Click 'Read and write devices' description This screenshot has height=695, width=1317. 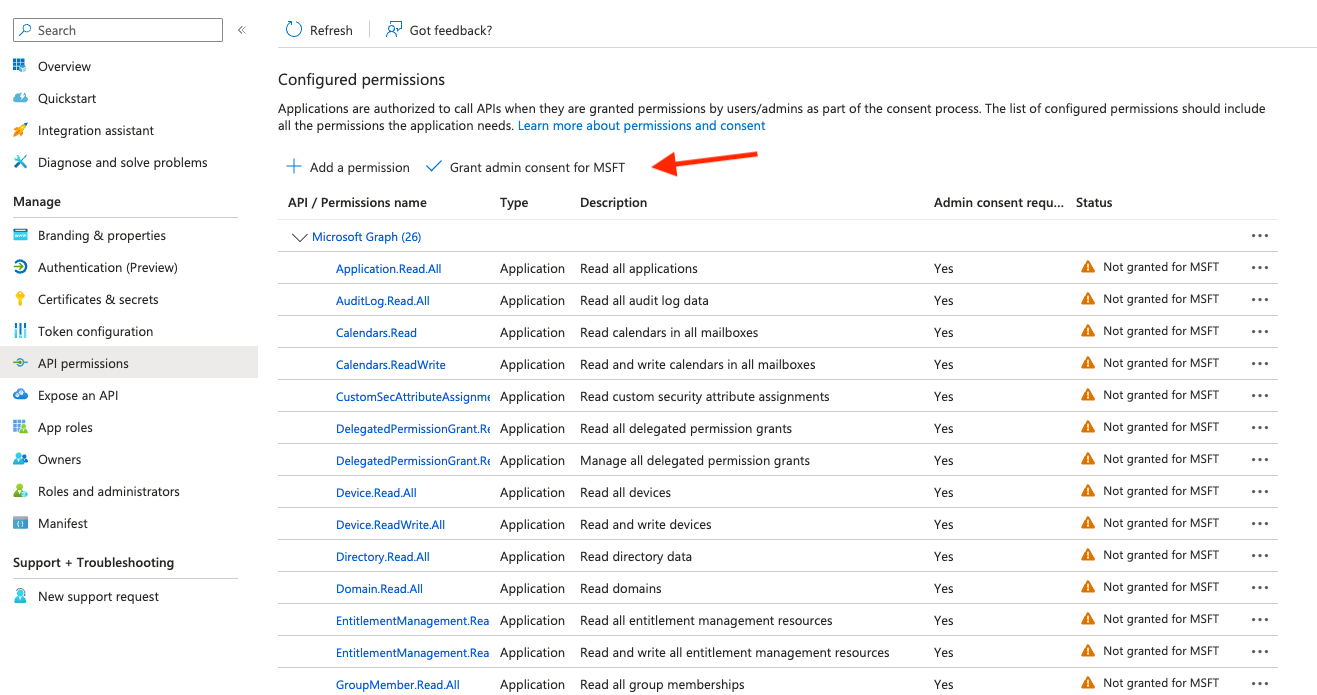point(646,524)
